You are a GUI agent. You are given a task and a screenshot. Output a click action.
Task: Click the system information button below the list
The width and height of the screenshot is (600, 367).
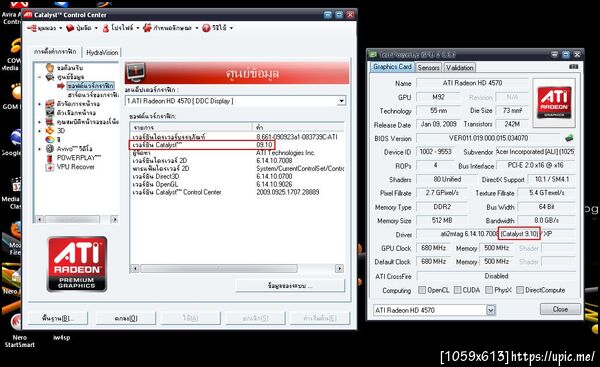tap(290, 285)
